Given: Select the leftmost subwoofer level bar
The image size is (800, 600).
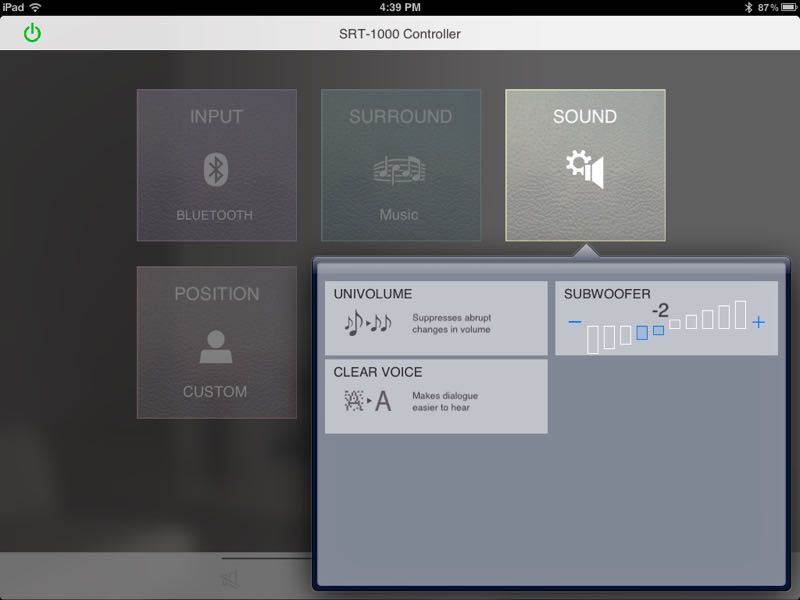Looking at the screenshot, I should click(x=593, y=339).
